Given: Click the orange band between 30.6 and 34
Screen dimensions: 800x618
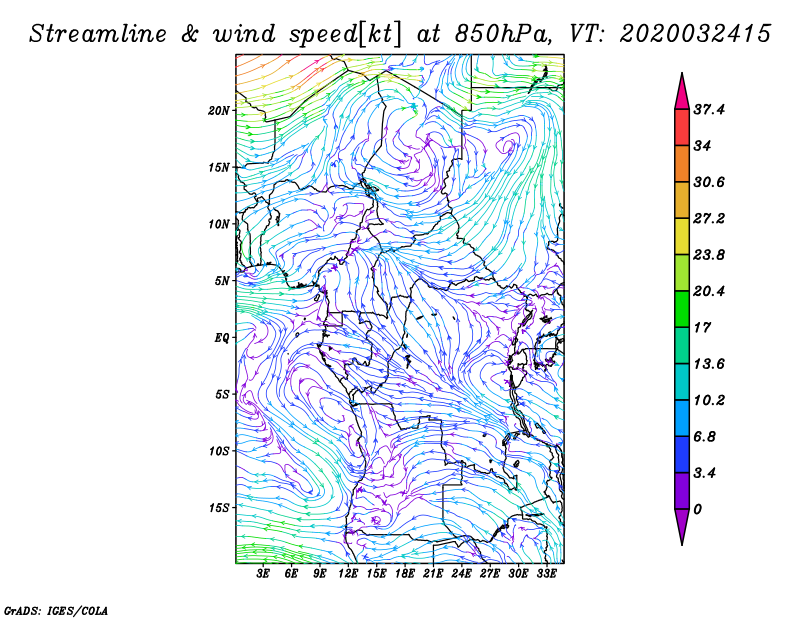Looking at the screenshot, I should tap(683, 163).
